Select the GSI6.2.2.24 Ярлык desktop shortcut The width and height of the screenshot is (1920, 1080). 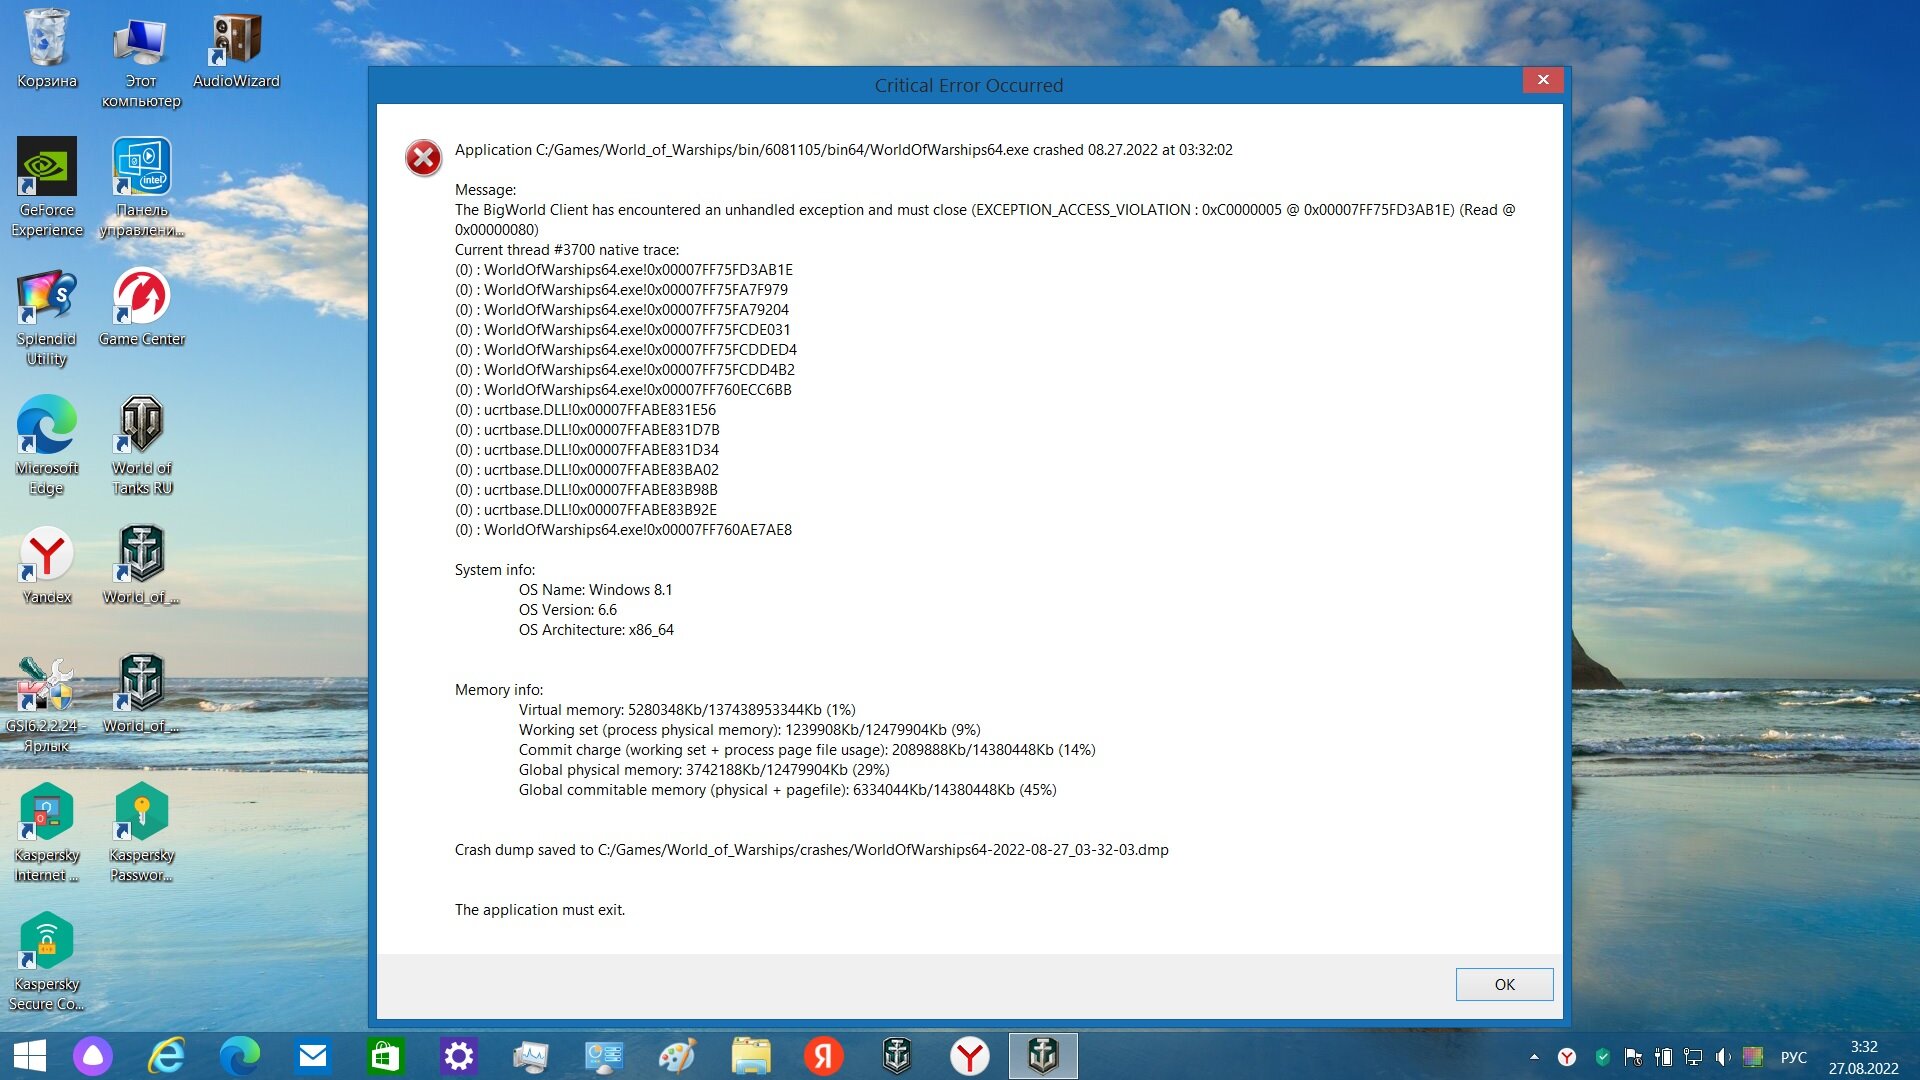click(x=47, y=704)
